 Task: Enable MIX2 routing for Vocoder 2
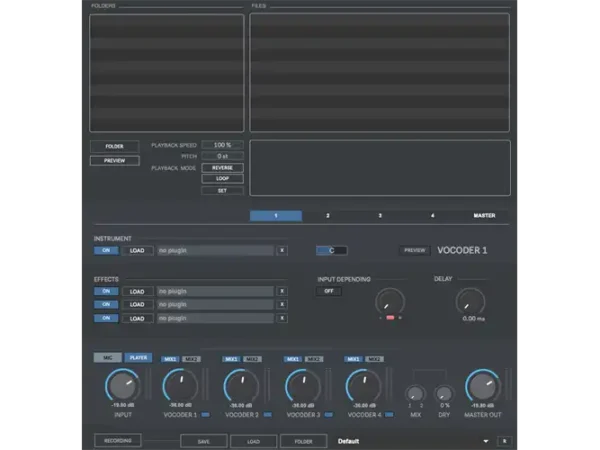252,359
